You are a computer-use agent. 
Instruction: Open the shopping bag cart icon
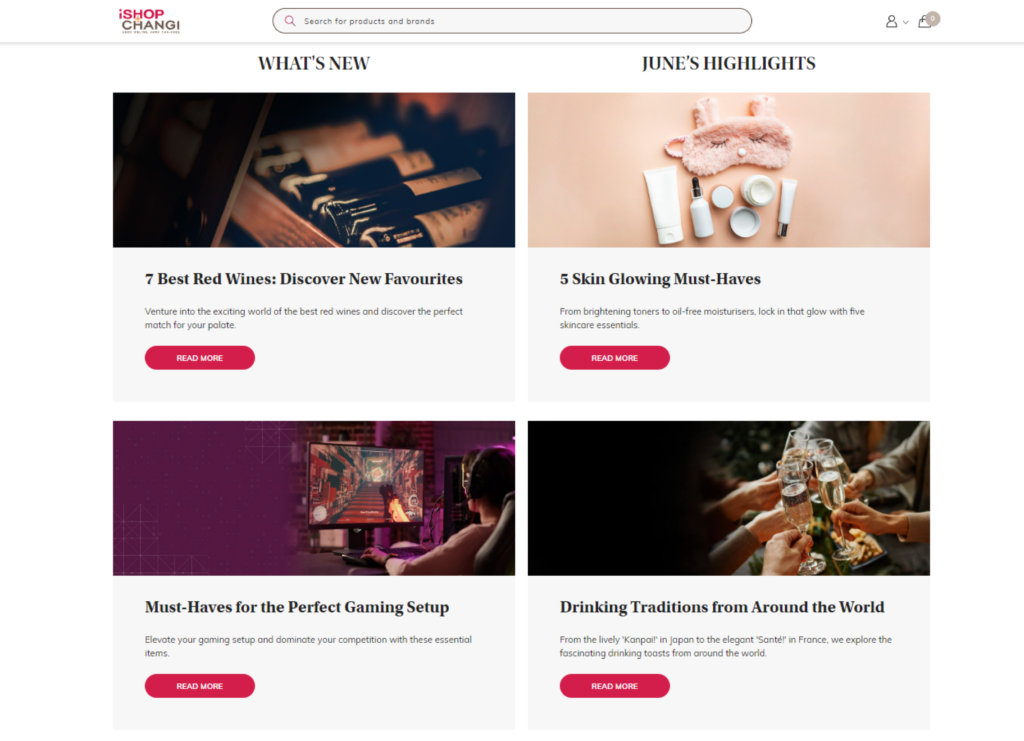pos(924,22)
